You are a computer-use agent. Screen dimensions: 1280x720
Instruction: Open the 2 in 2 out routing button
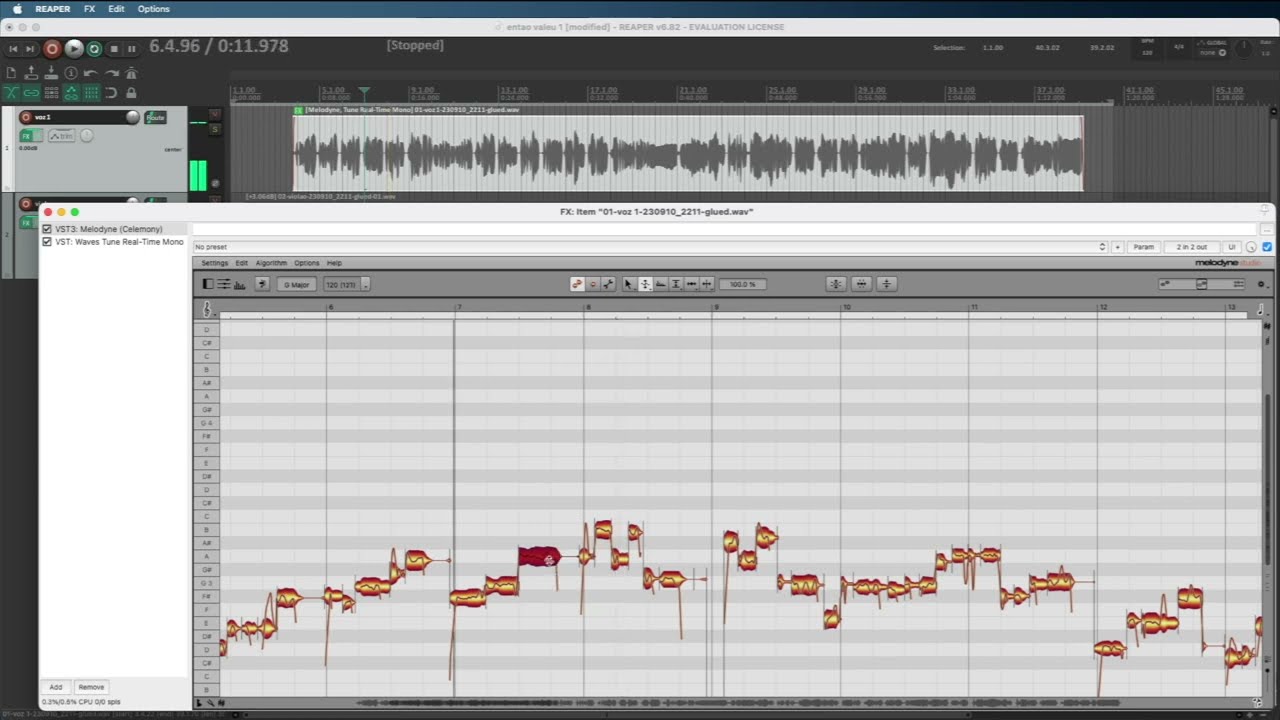(1192, 247)
